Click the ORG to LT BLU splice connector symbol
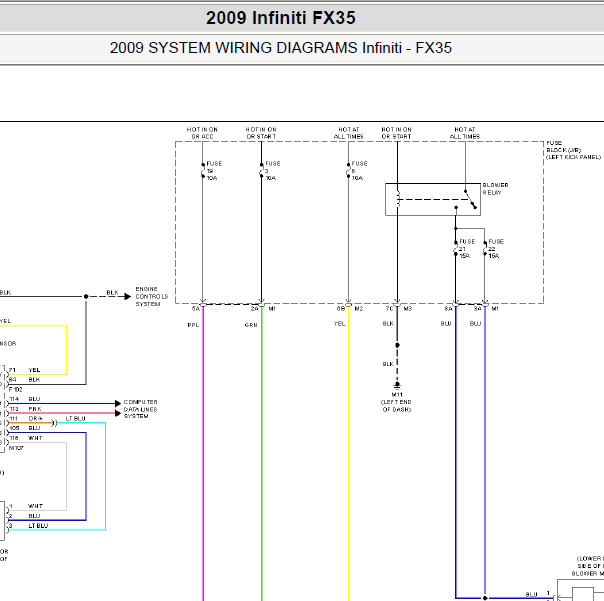 [54, 423]
